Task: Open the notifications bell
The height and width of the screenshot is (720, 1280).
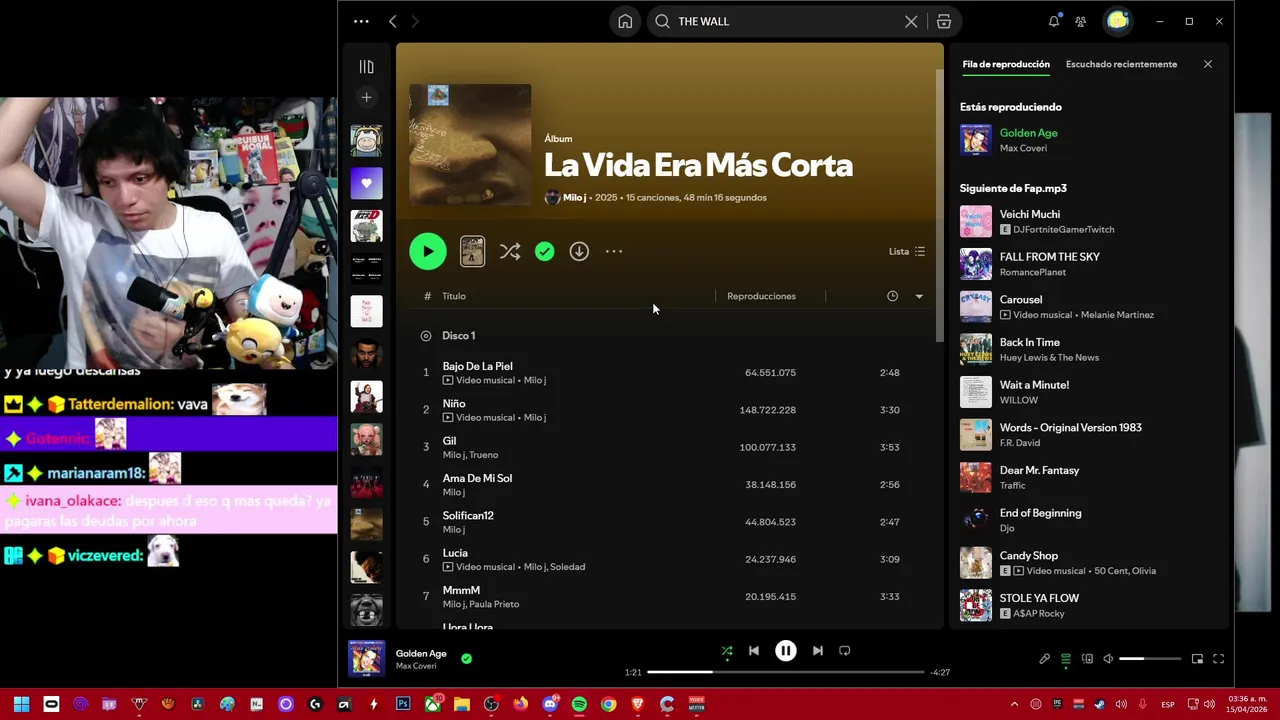Action: point(1054,21)
